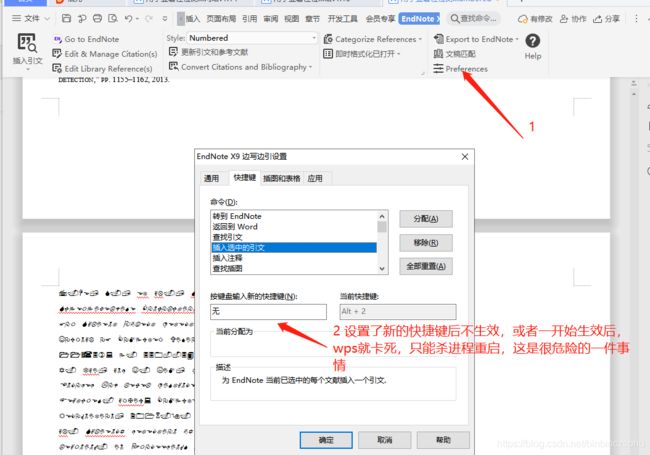Select 转到 EndNote in command list
Image resolution: width=650 pixels, height=455 pixels.
pos(294,216)
